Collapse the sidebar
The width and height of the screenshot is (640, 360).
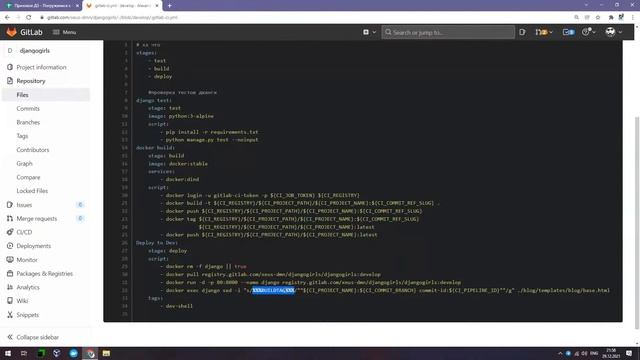click(33, 337)
